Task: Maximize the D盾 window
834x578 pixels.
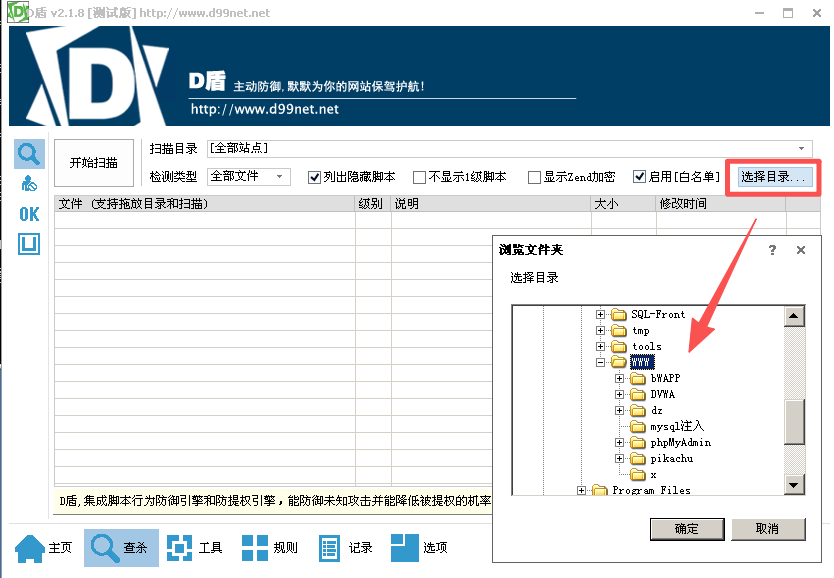Action: click(x=788, y=13)
